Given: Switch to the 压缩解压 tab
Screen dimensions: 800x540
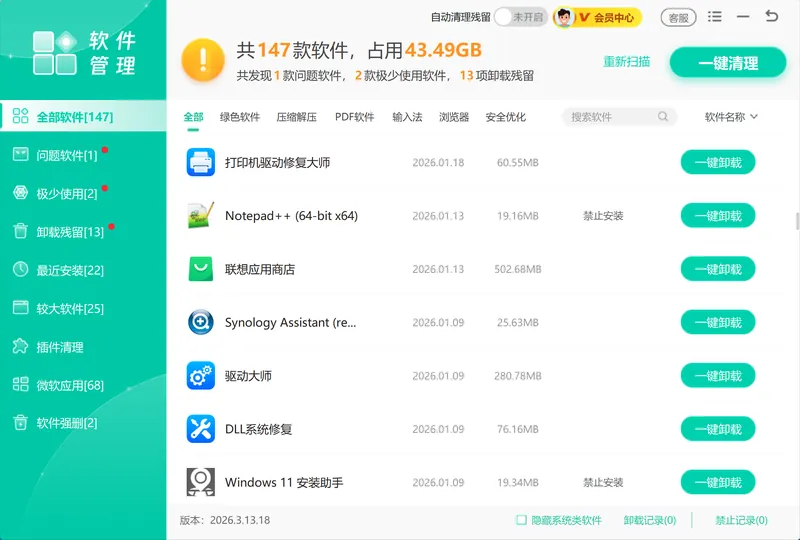Looking at the screenshot, I should coord(296,117).
